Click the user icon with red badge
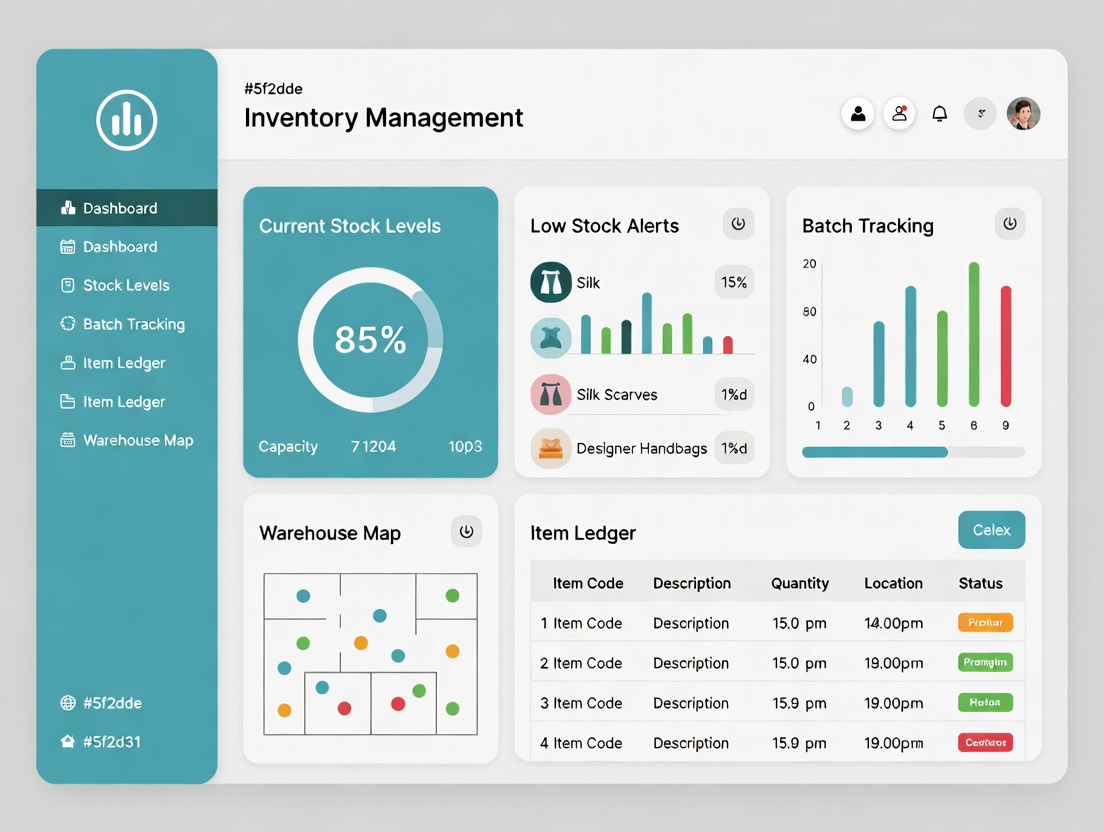 (x=899, y=114)
